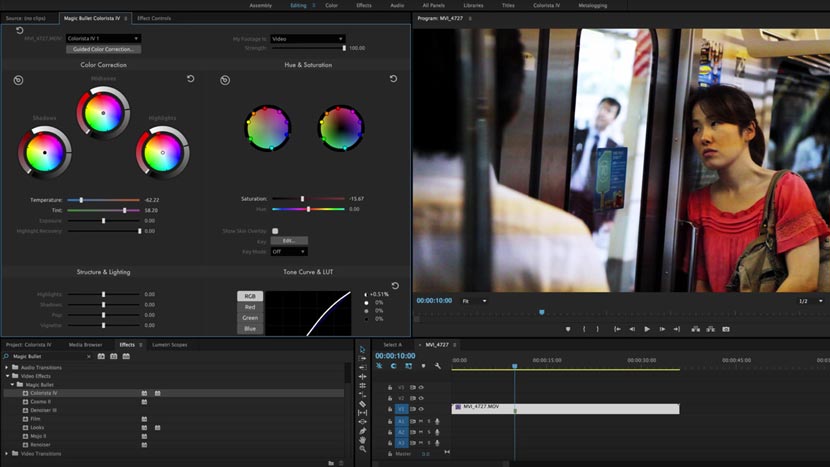The image size is (830, 467).
Task: Click the Extract button in Program monitor
Action: click(710, 329)
